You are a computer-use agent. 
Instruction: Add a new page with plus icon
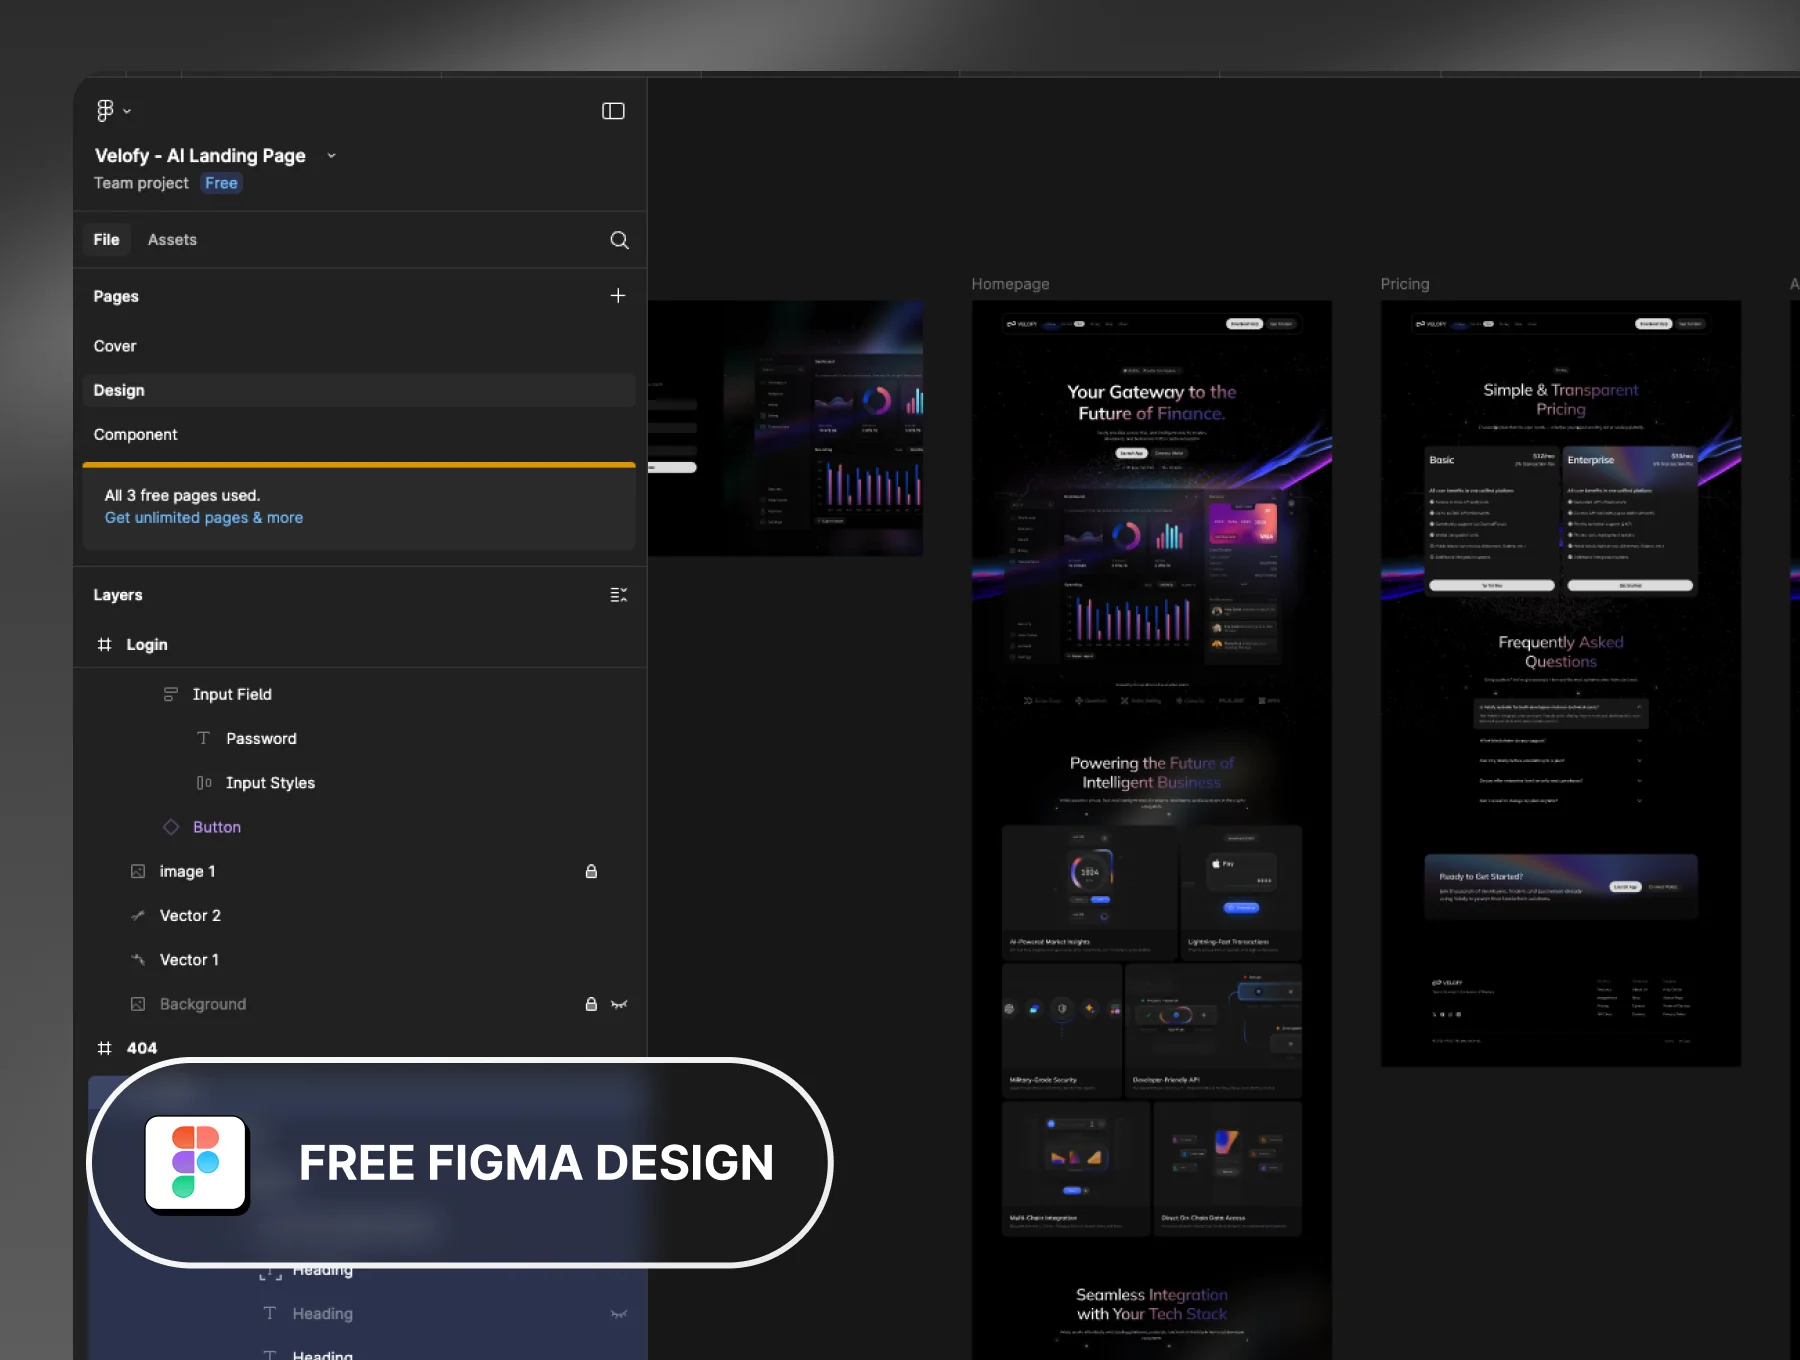[618, 296]
